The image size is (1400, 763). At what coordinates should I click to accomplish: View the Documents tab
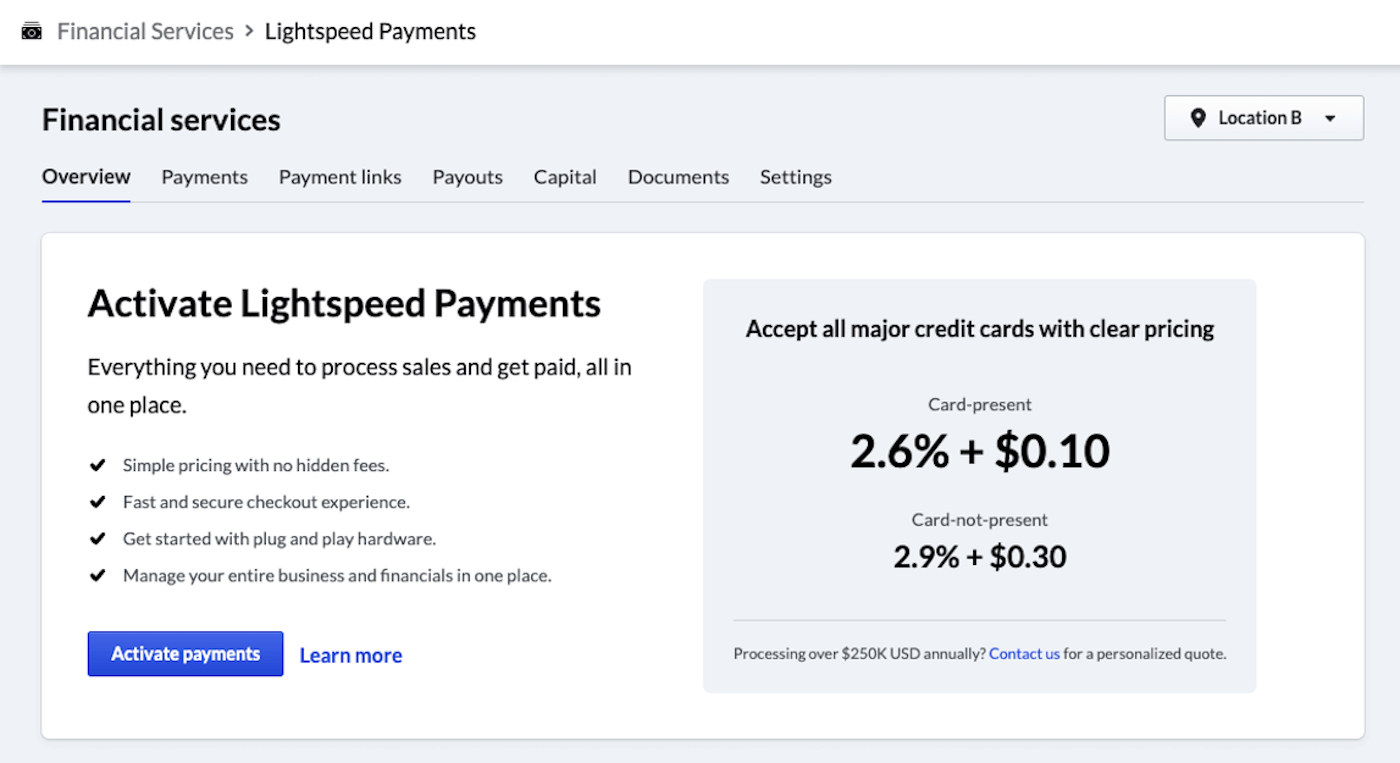[x=678, y=177]
